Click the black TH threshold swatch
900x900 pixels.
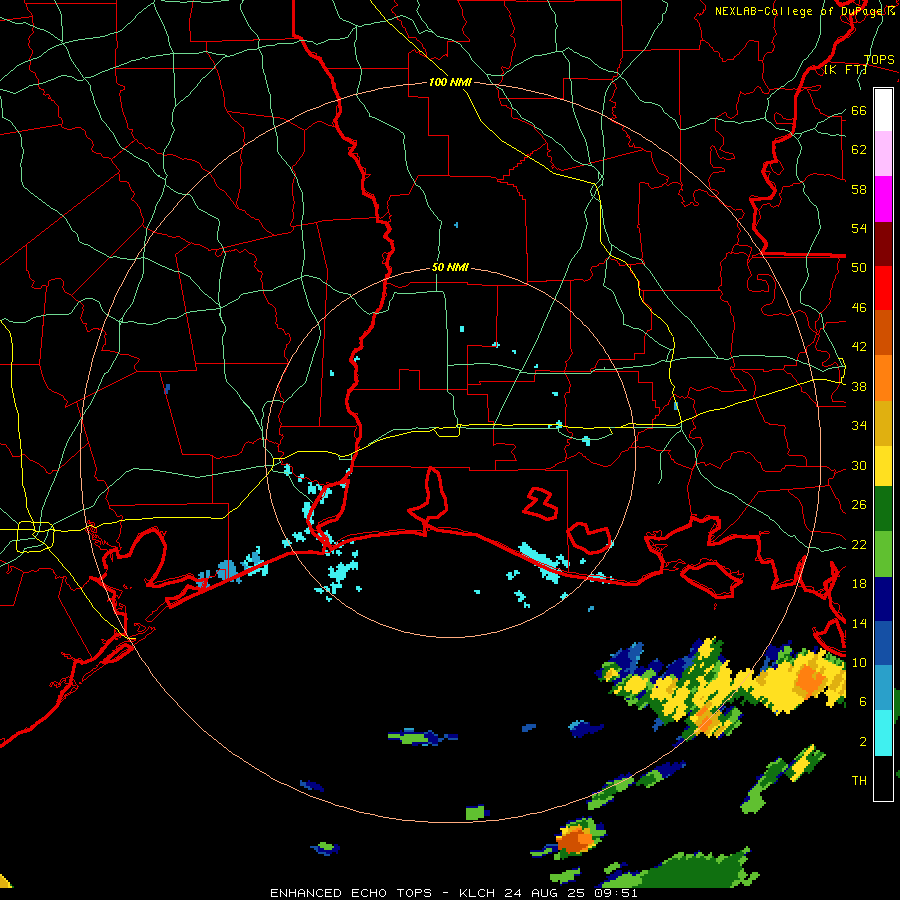click(883, 778)
